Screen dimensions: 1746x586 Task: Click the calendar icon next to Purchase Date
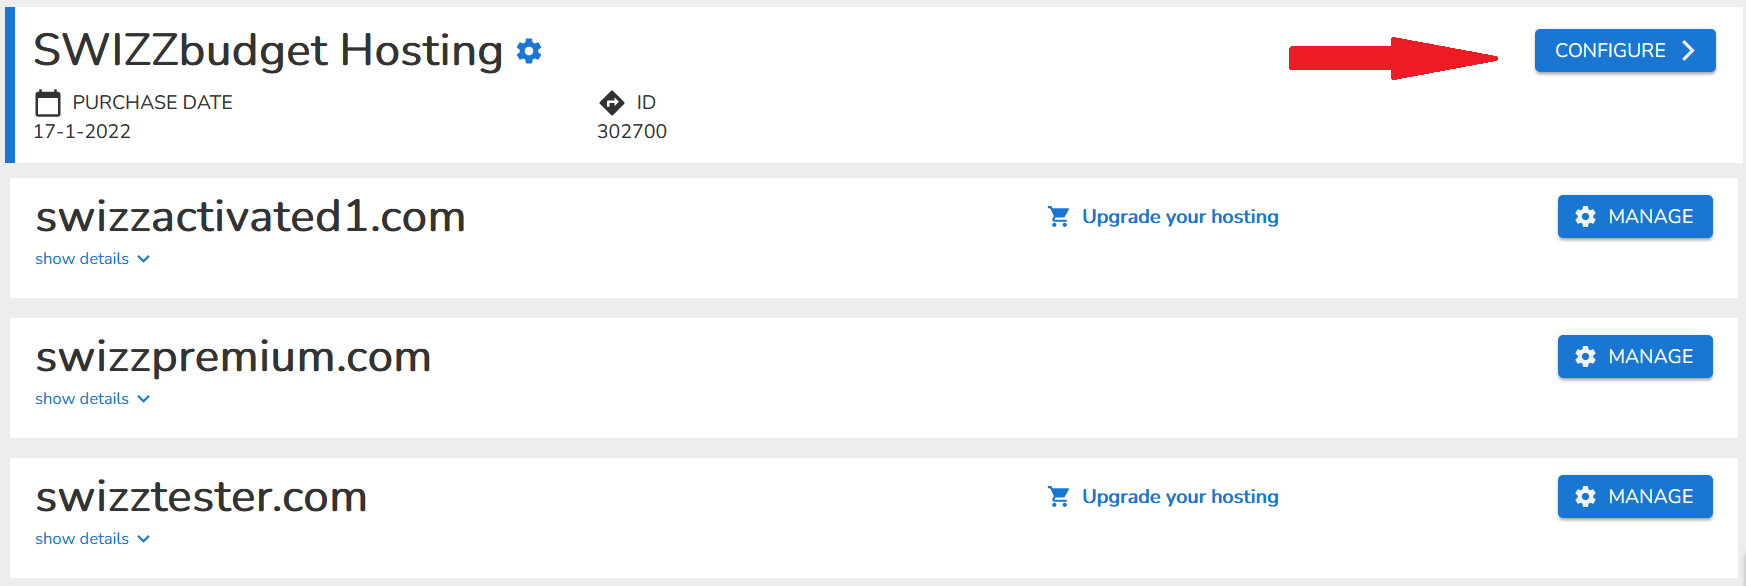pos(48,103)
